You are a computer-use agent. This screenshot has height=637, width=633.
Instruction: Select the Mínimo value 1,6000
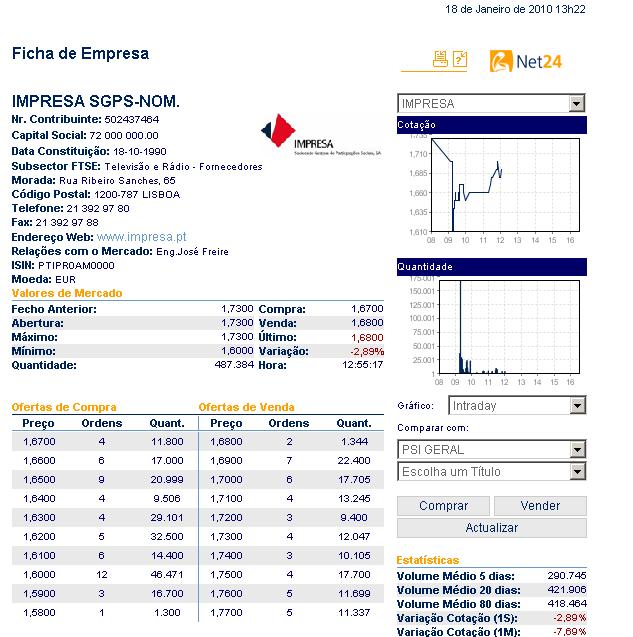point(237,351)
